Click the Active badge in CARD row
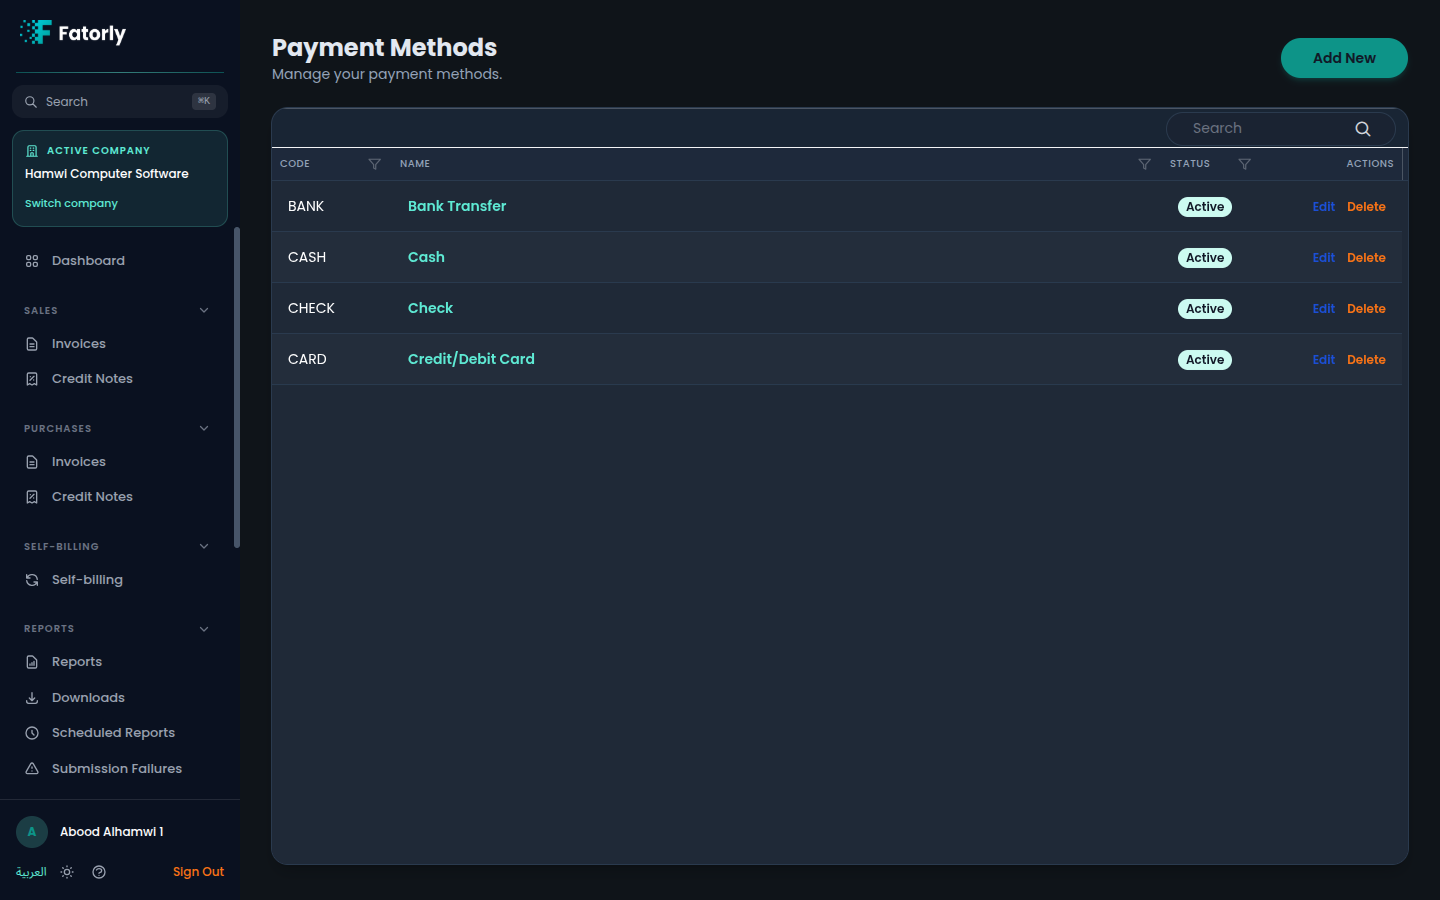The height and width of the screenshot is (900, 1440). pyautogui.click(x=1205, y=360)
